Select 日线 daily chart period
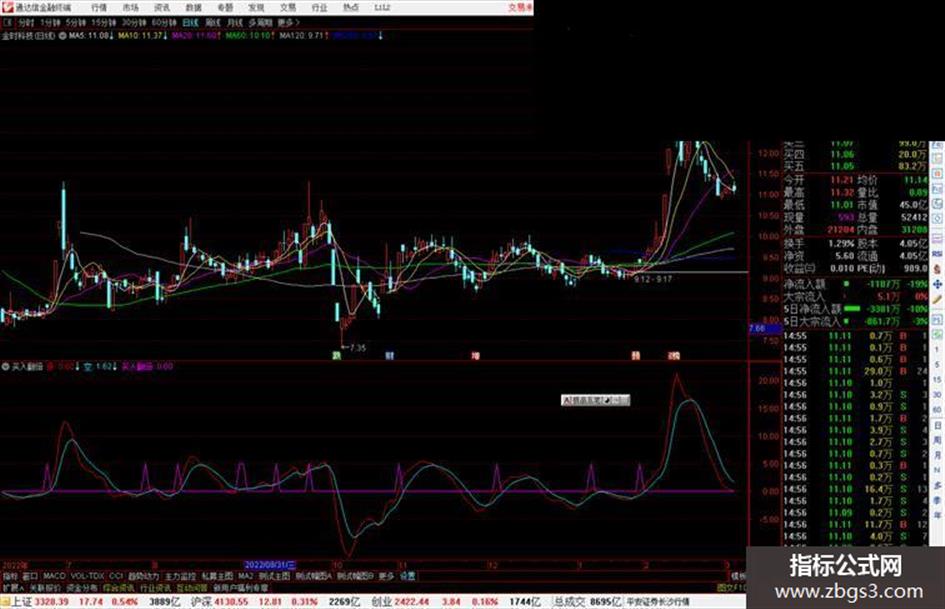 [190, 22]
